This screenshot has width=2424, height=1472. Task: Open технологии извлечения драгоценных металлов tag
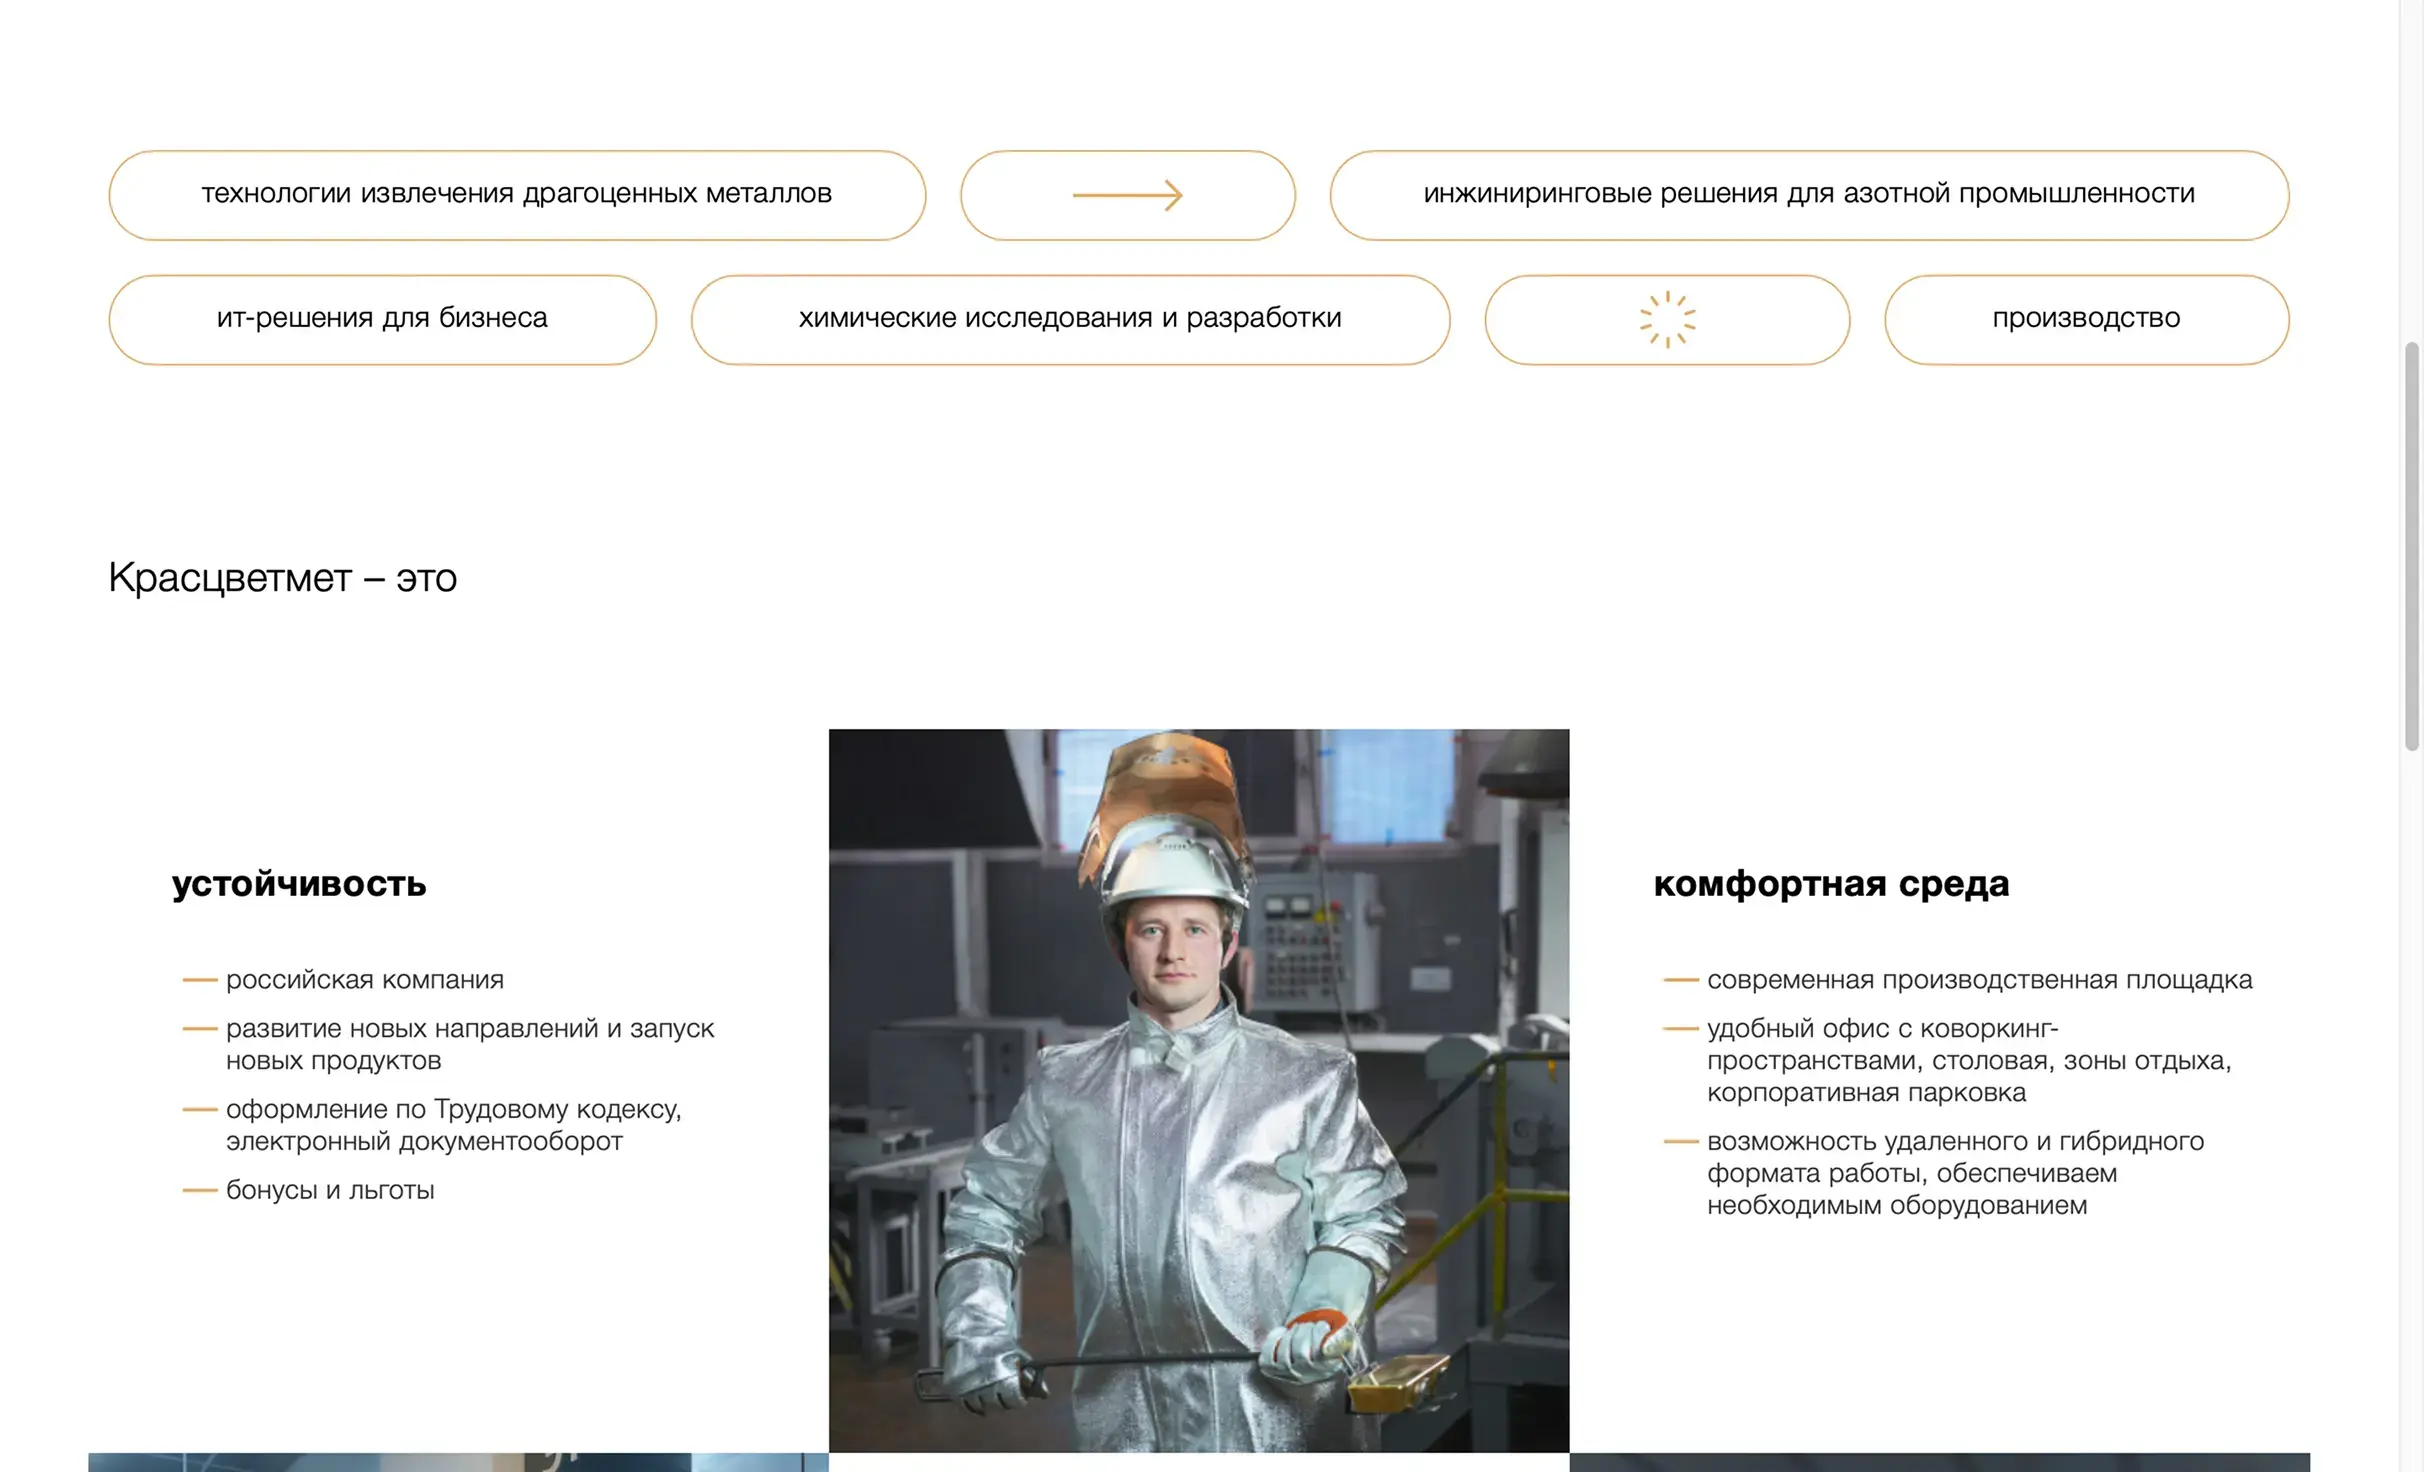[517, 195]
